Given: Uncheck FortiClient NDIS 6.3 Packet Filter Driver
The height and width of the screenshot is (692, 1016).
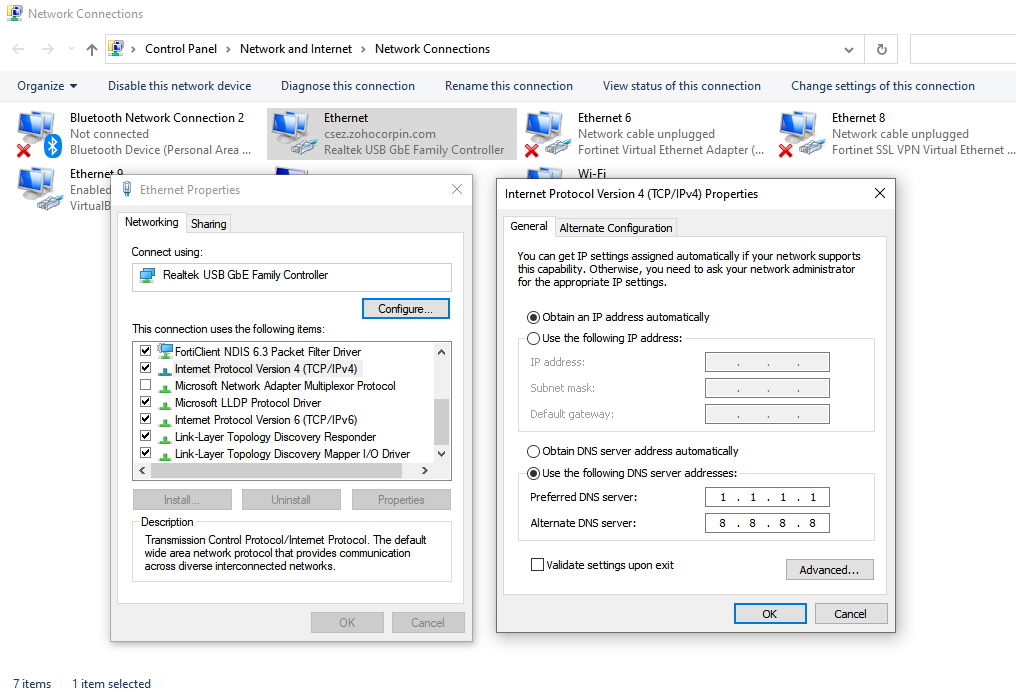Looking at the screenshot, I should (x=145, y=351).
